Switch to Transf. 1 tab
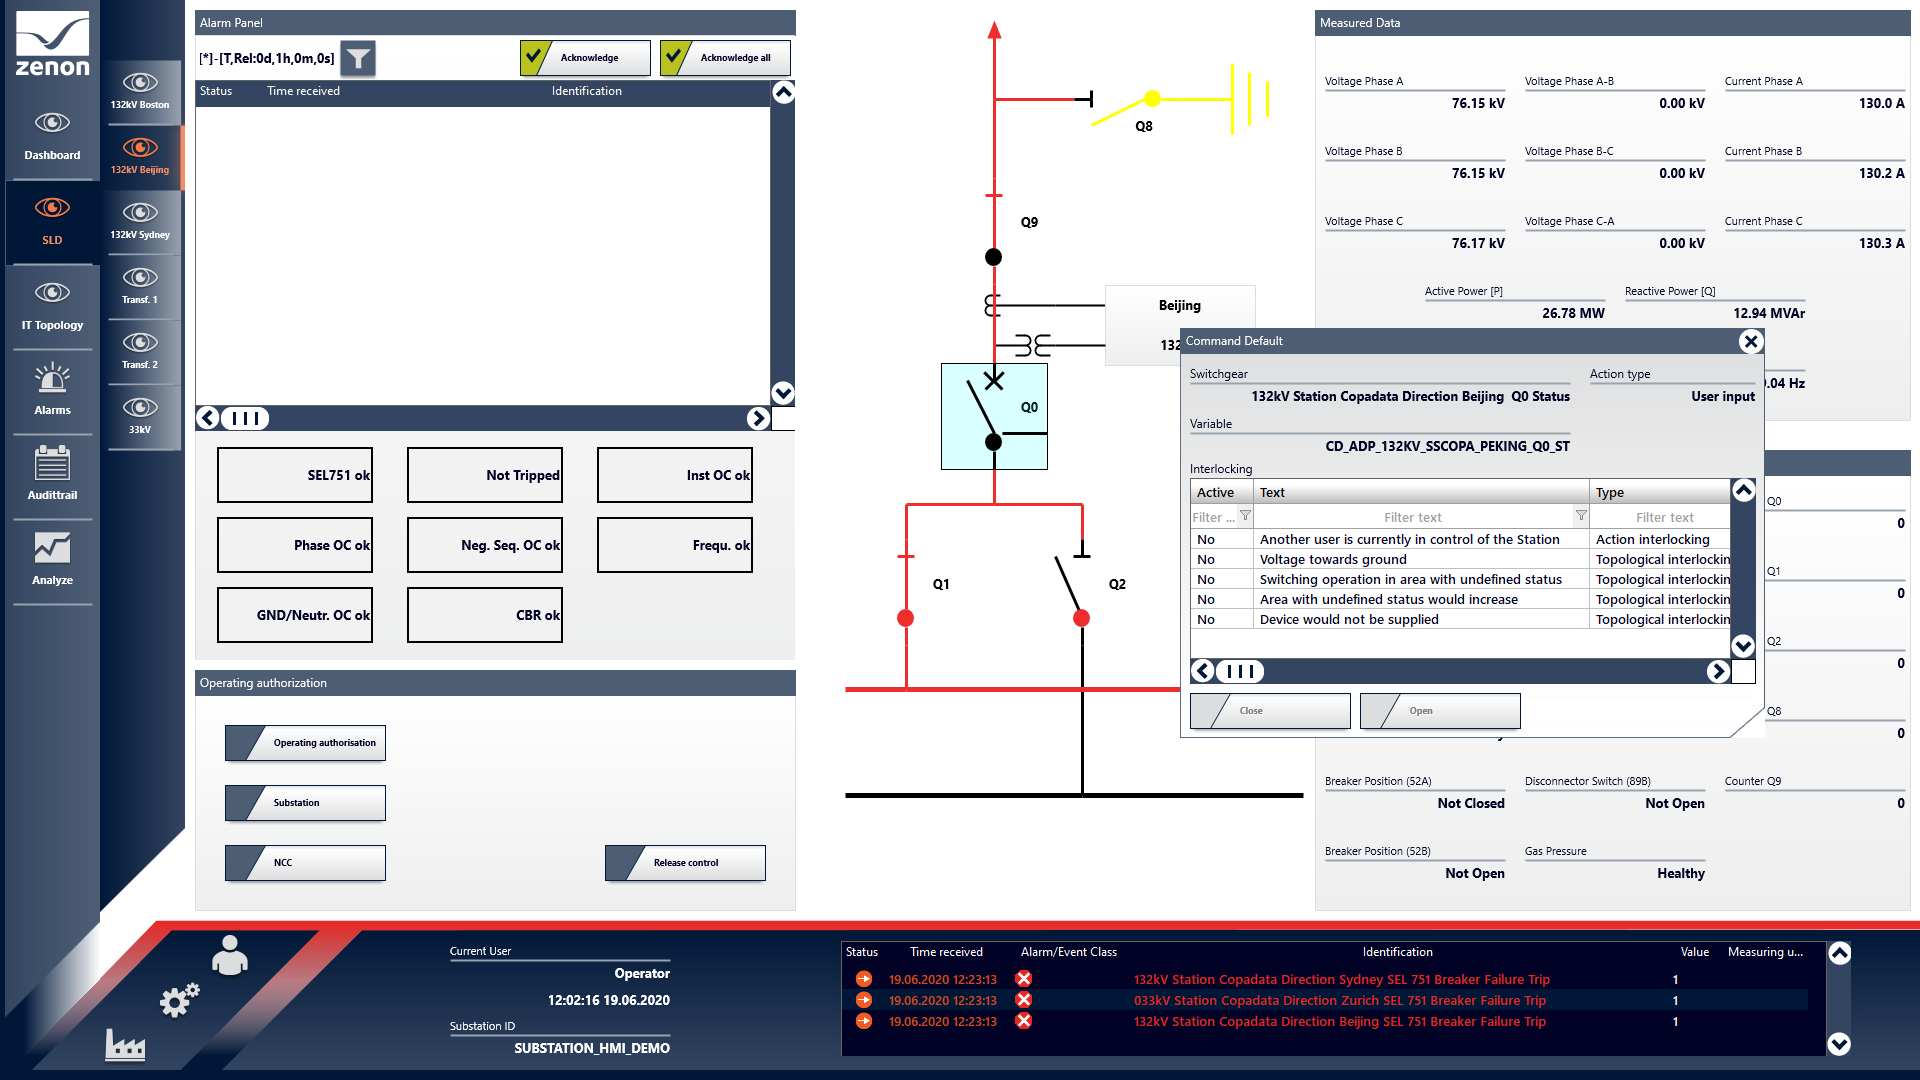The width and height of the screenshot is (1920, 1080). (140, 285)
